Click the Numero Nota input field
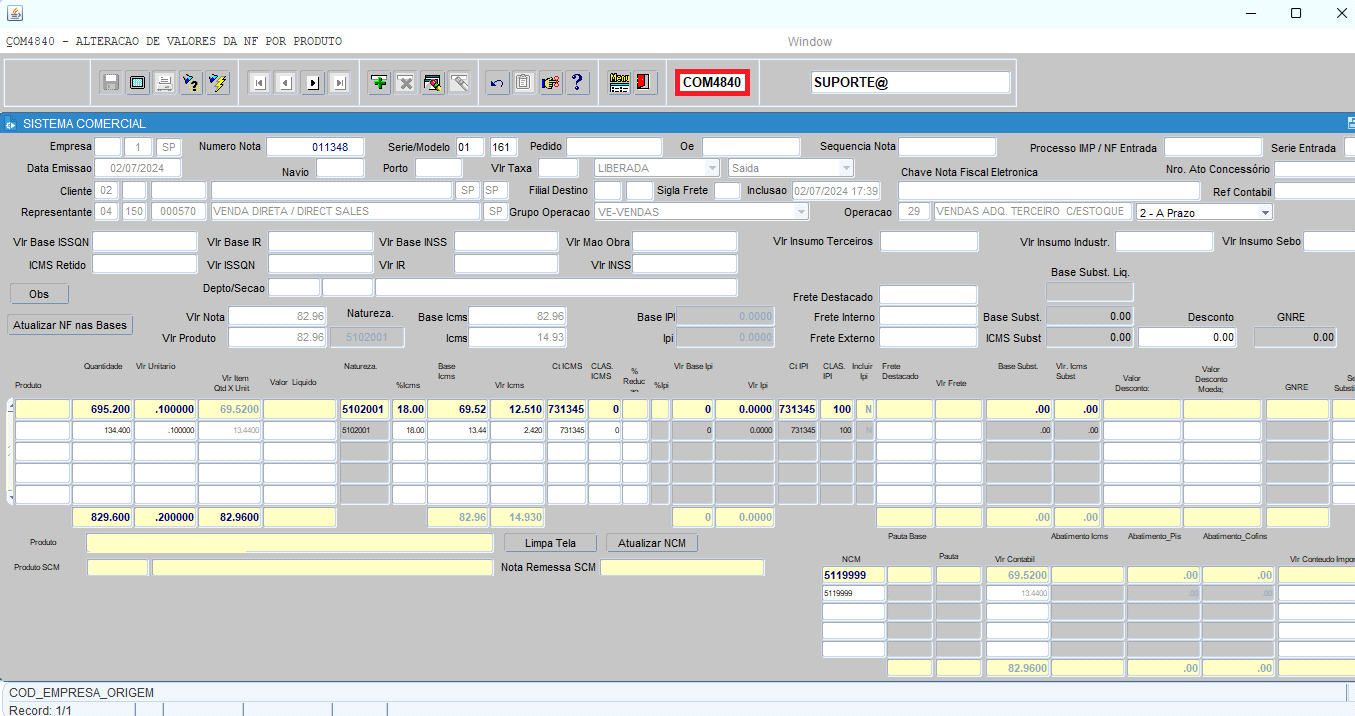This screenshot has height=716, width=1355. pyautogui.click(x=315, y=147)
